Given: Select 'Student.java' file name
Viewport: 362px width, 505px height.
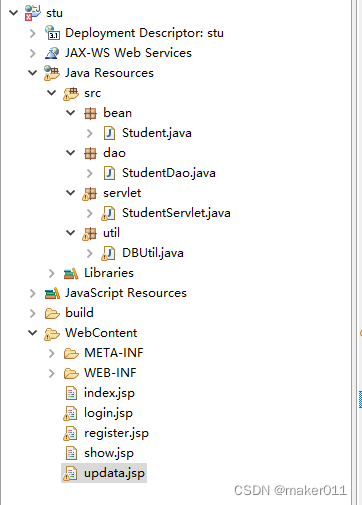Looking at the screenshot, I should coord(157,133).
